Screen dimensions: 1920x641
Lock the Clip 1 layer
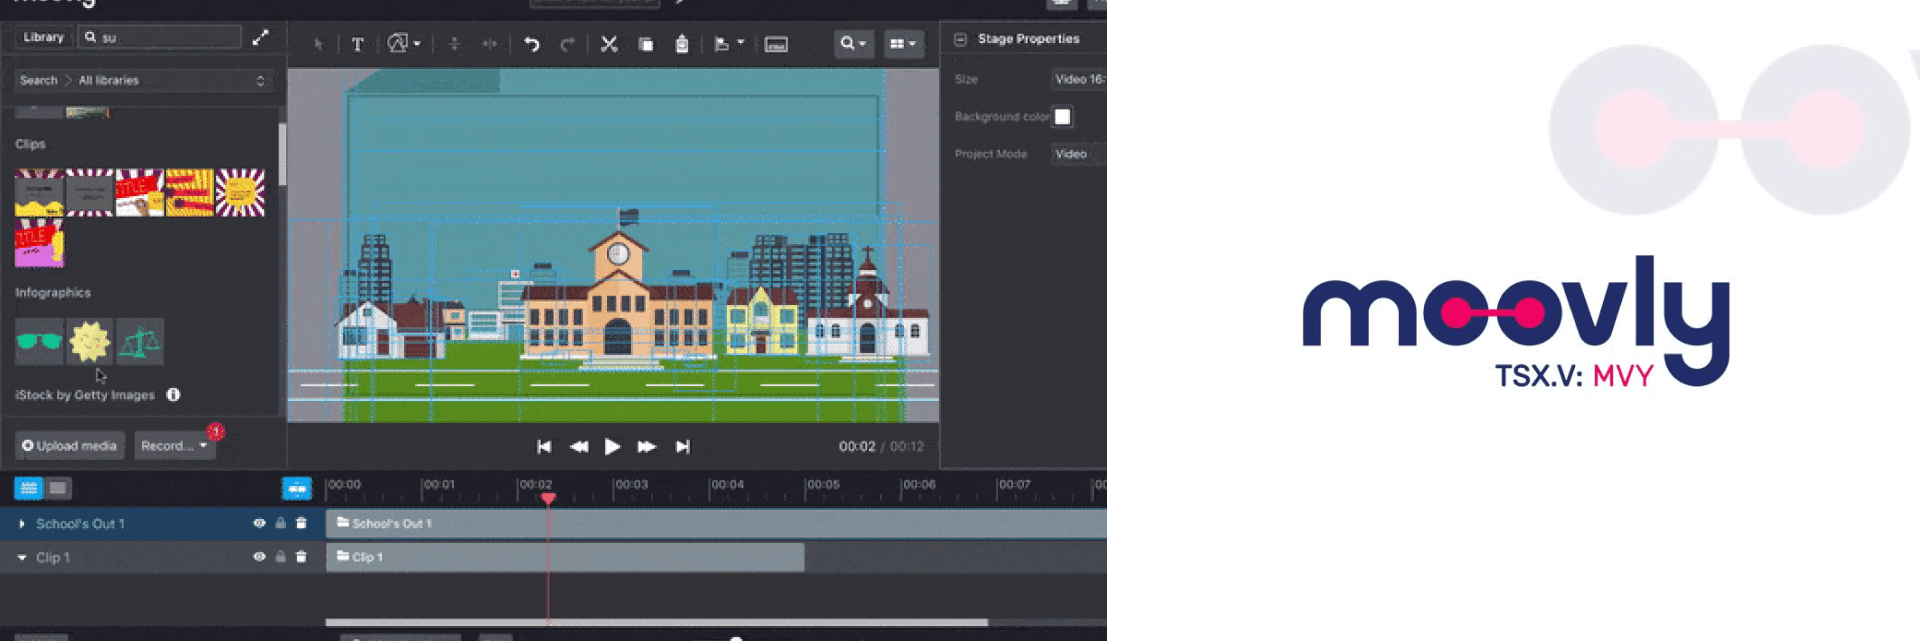(281, 556)
